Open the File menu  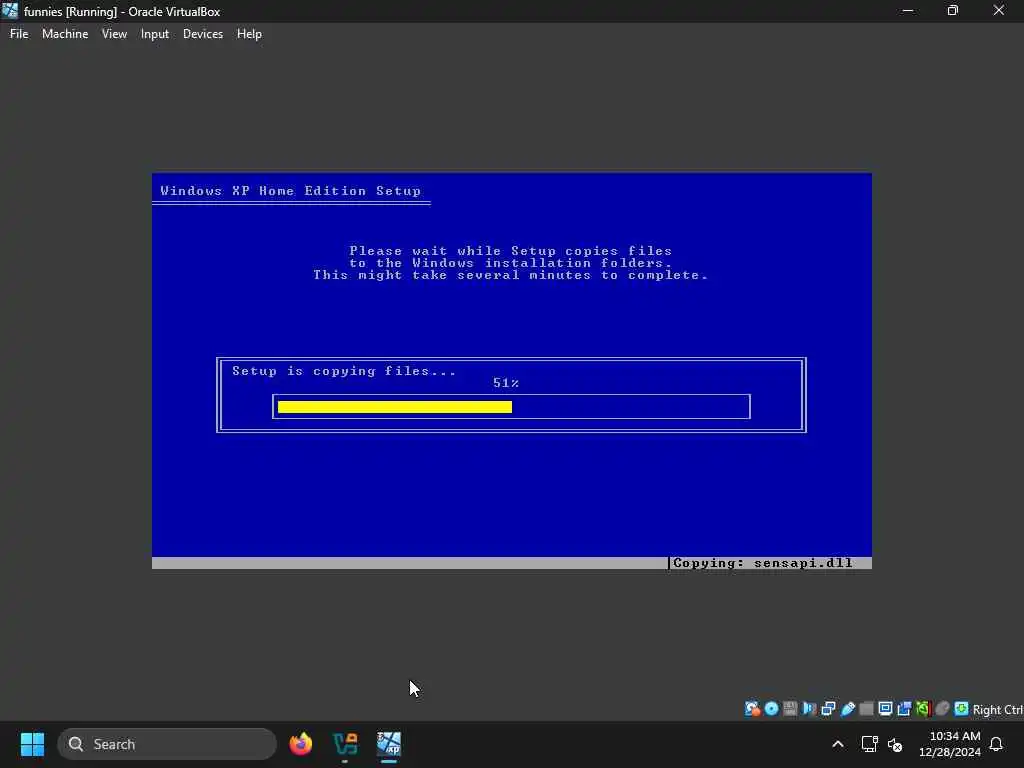pos(19,34)
